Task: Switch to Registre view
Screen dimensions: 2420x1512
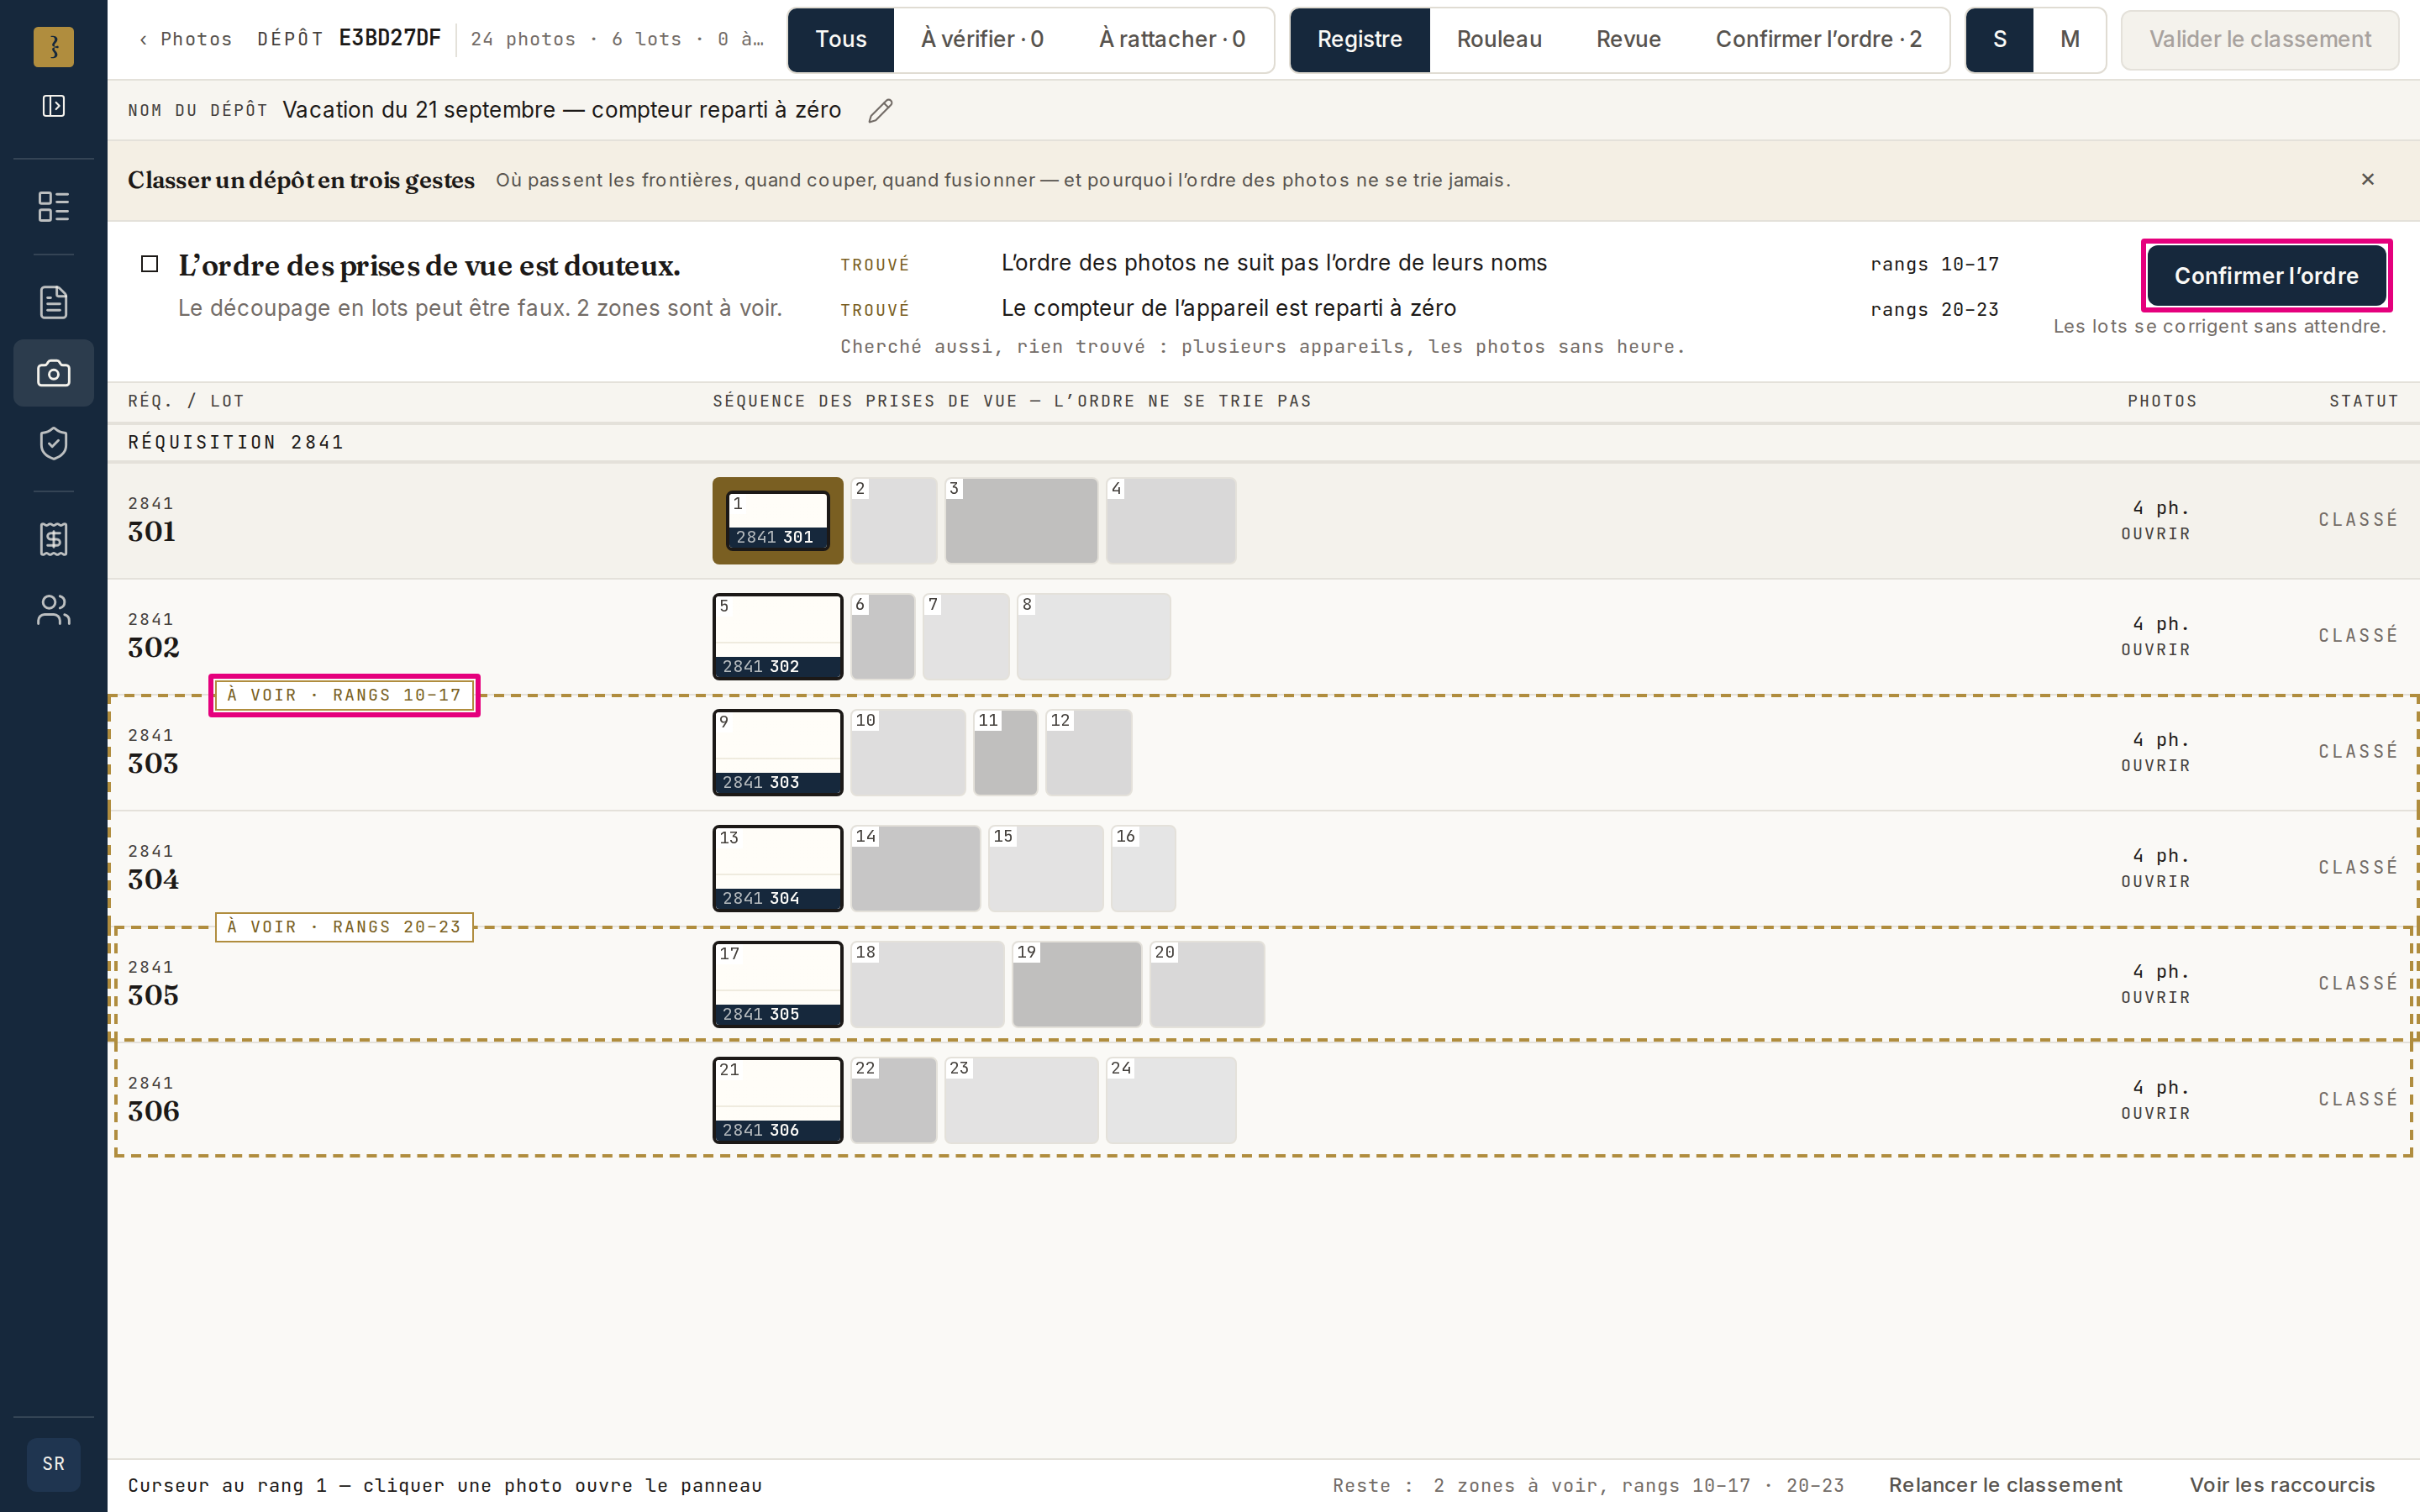Action: pyautogui.click(x=1360, y=39)
